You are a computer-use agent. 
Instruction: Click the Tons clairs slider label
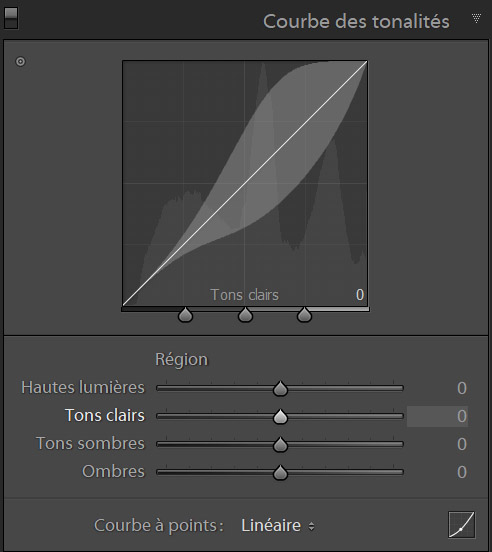(105, 415)
